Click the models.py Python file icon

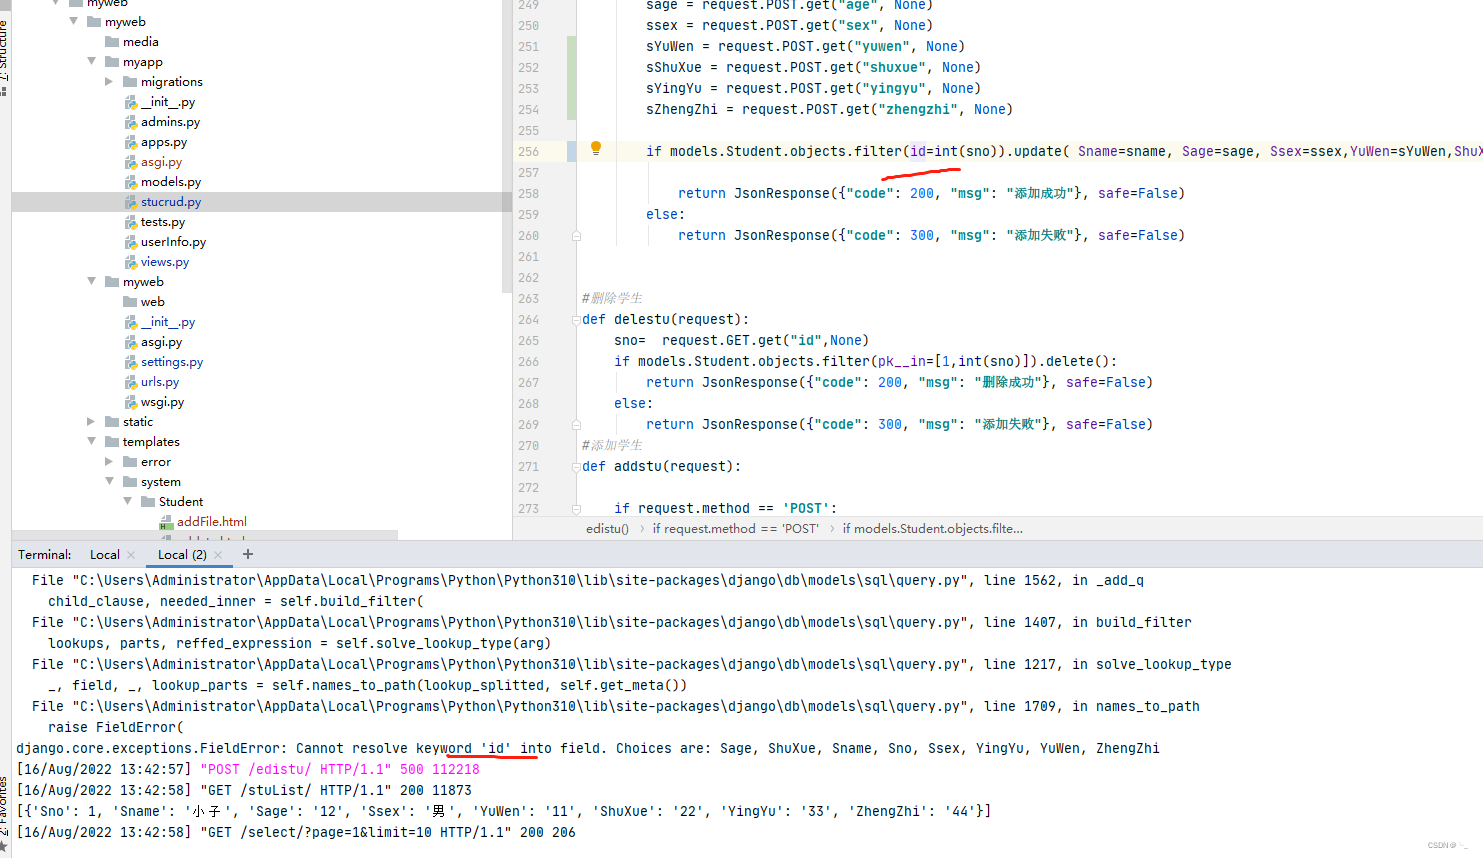[x=130, y=182]
